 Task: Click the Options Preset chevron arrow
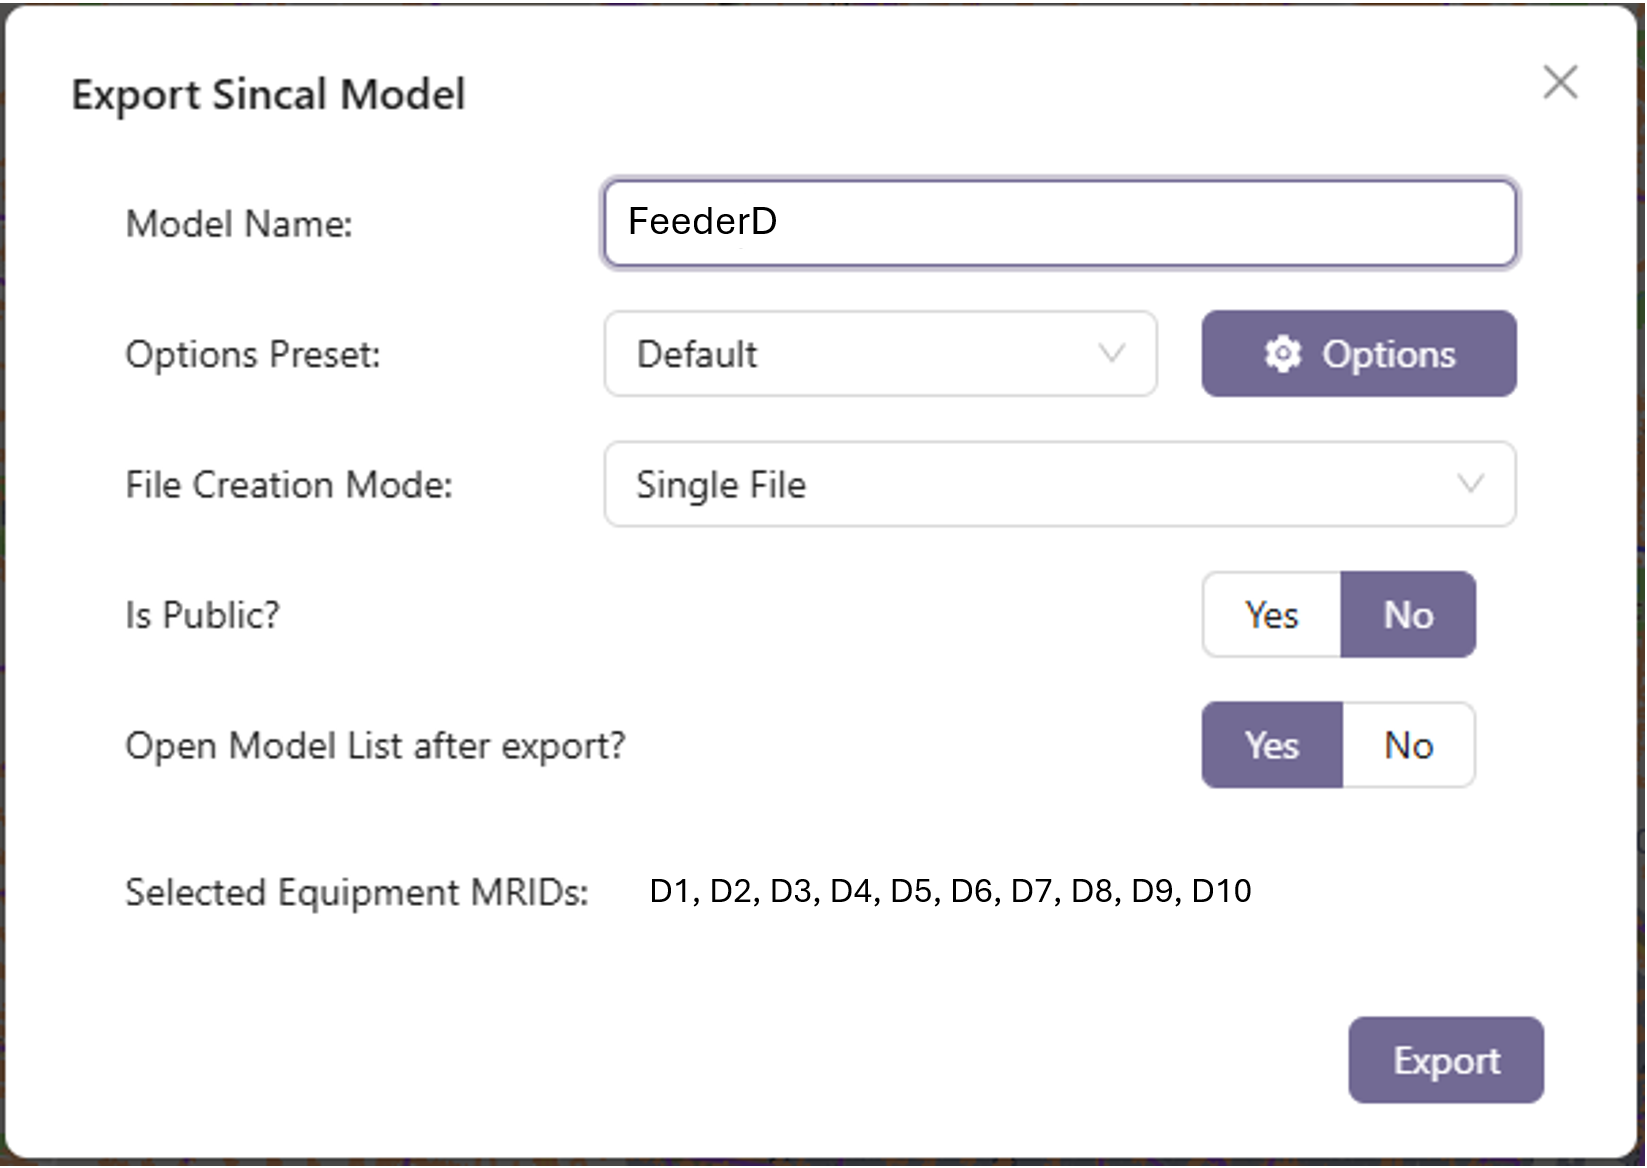1112,354
